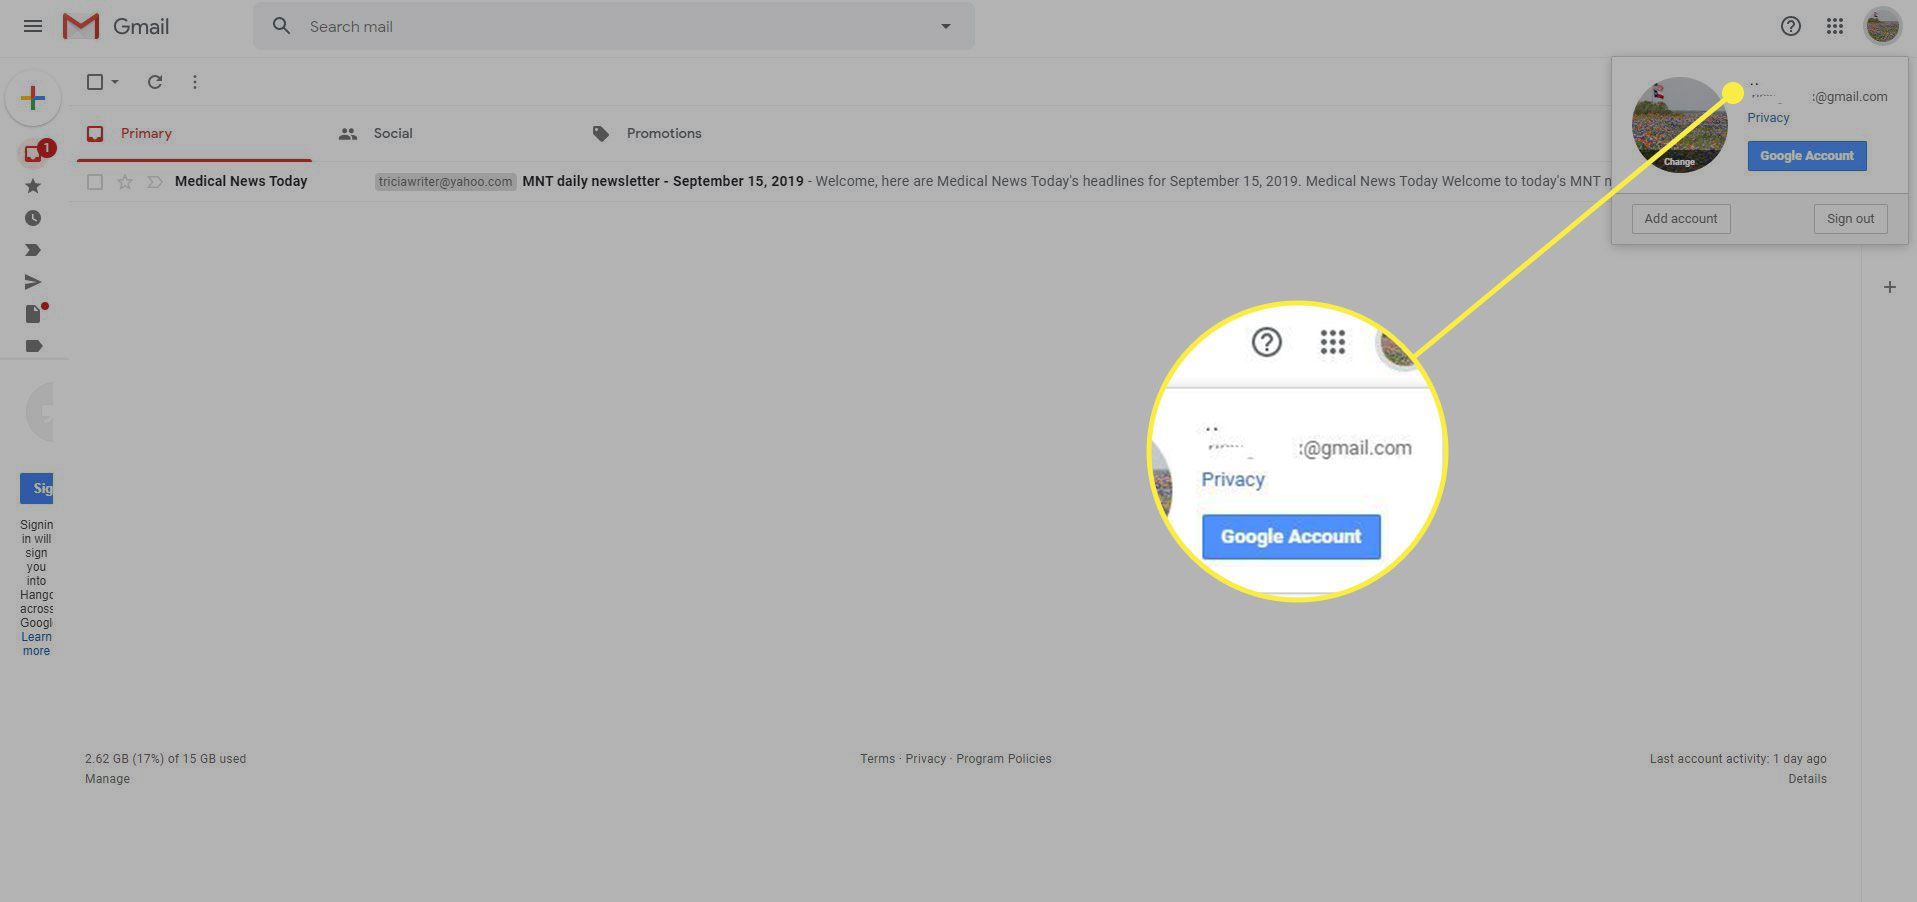1917x902 pixels.
Task: Star the Medical News Today email
Action: (x=125, y=182)
